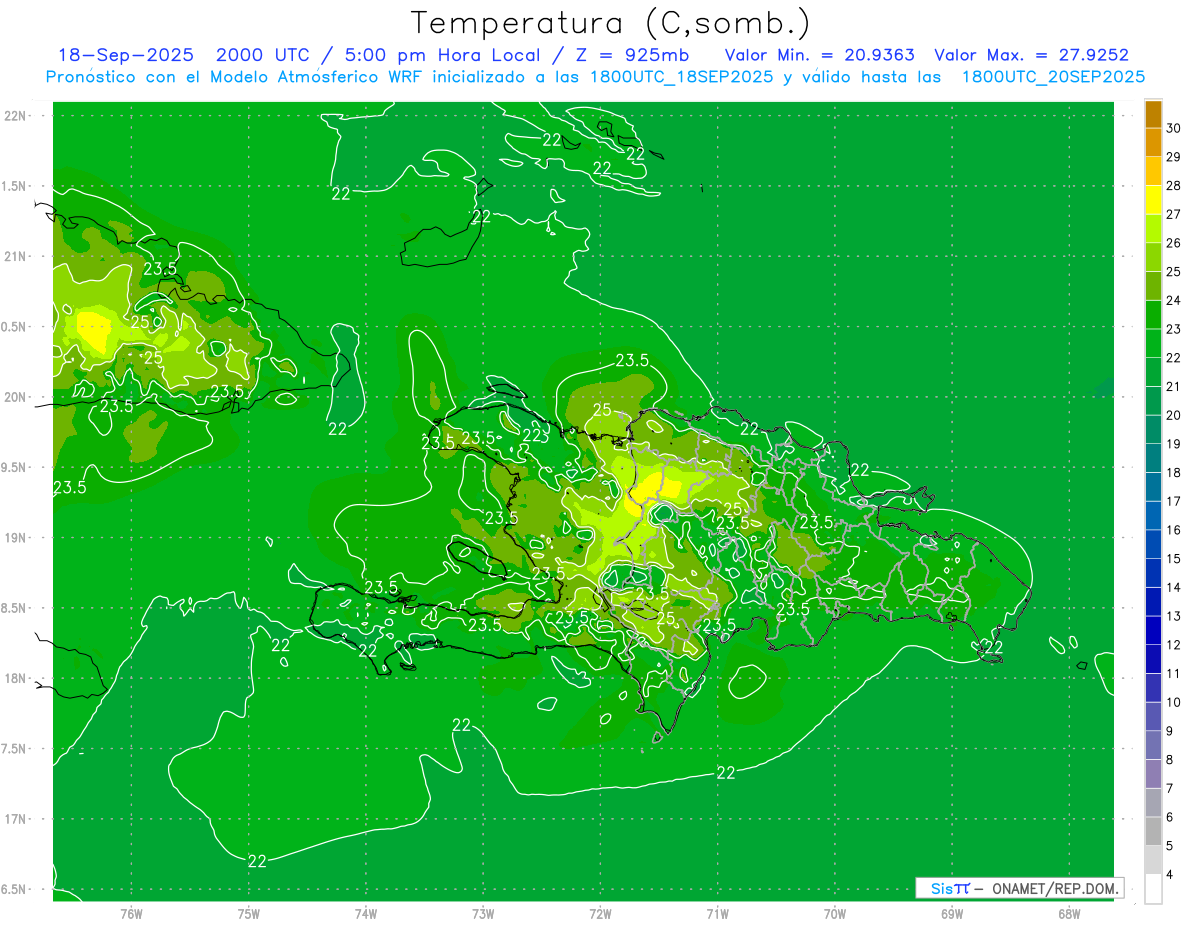Click the blue "Sis" logo text
Screen dimensions: 1200x927
pyautogui.click(x=942, y=888)
